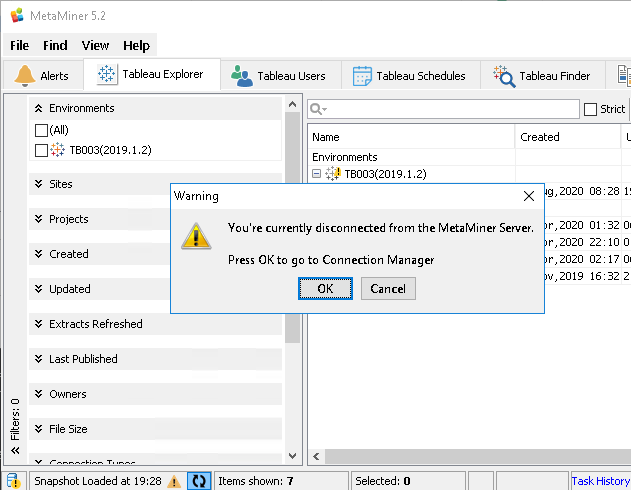Click the Tableau Users people icon
This screenshot has height=490, width=631.
241,76
